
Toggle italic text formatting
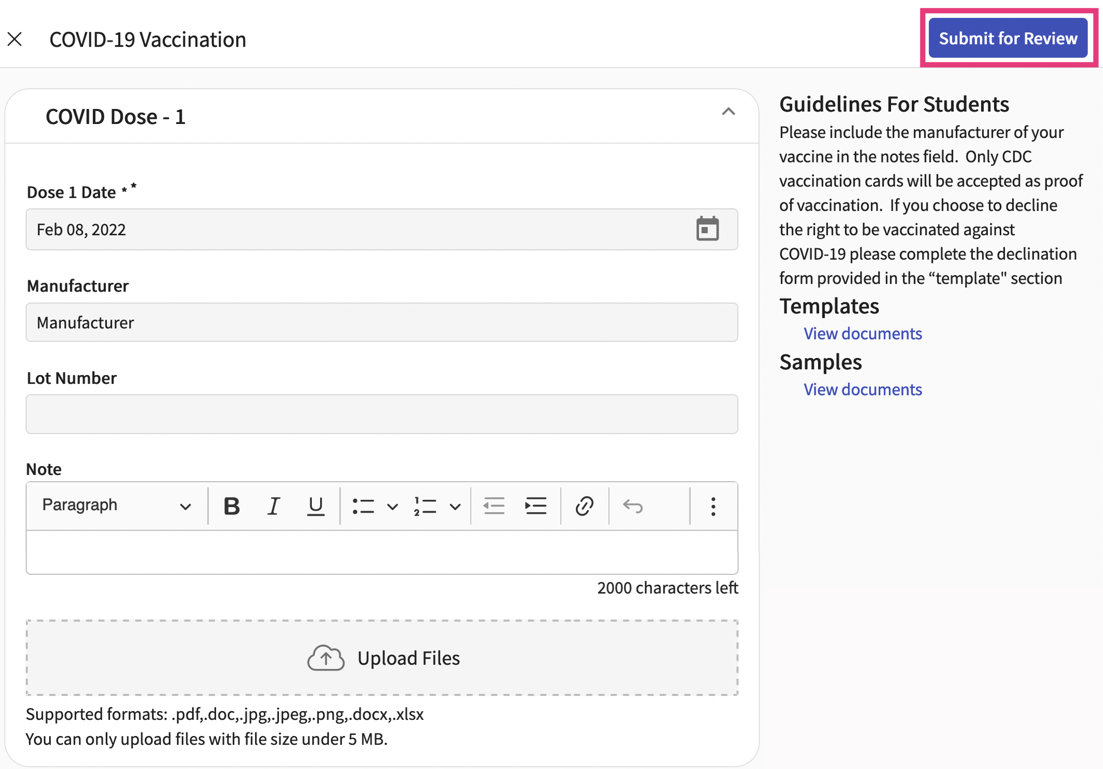tap(273, 506)
